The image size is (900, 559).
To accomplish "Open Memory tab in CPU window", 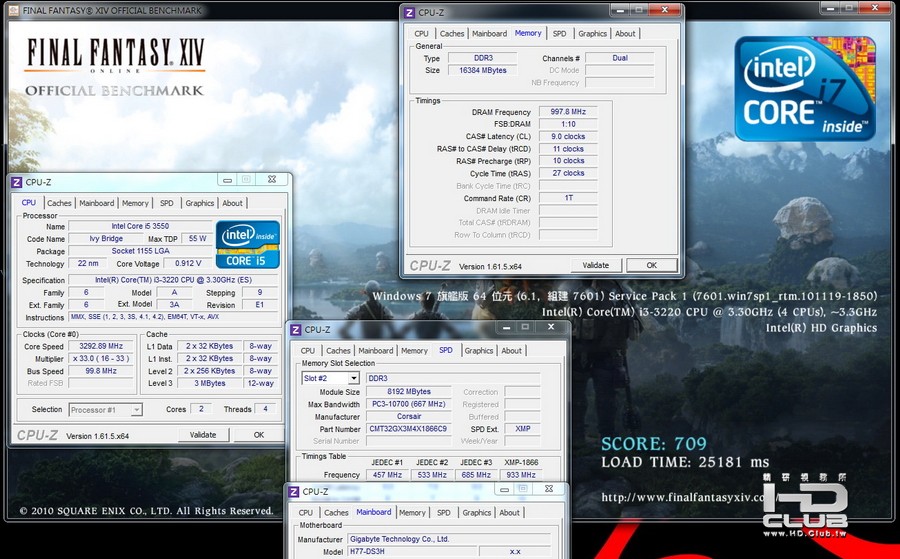I will (x=135, y=203).
